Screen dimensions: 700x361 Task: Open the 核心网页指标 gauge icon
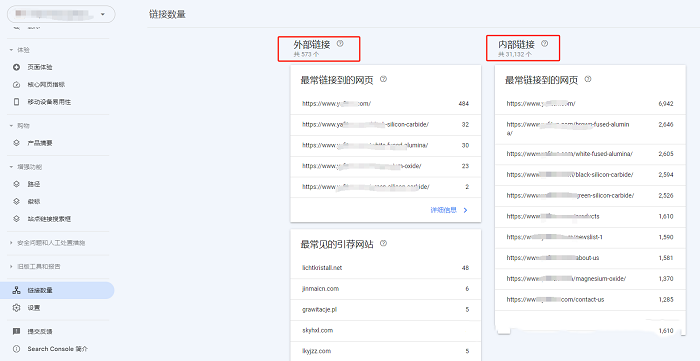point(17,84)
